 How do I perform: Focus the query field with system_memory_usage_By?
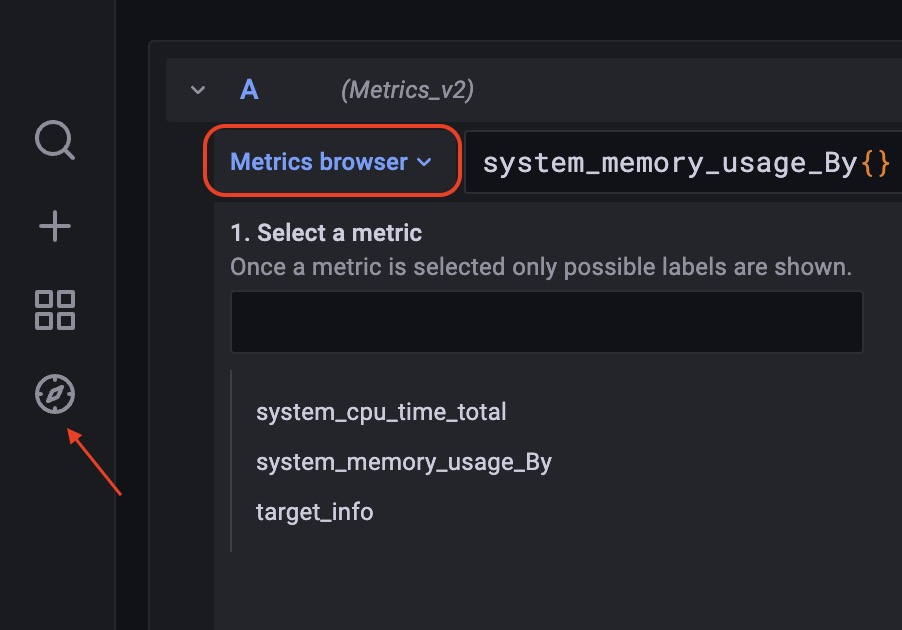pyautogui.click(x=683, y=162)
